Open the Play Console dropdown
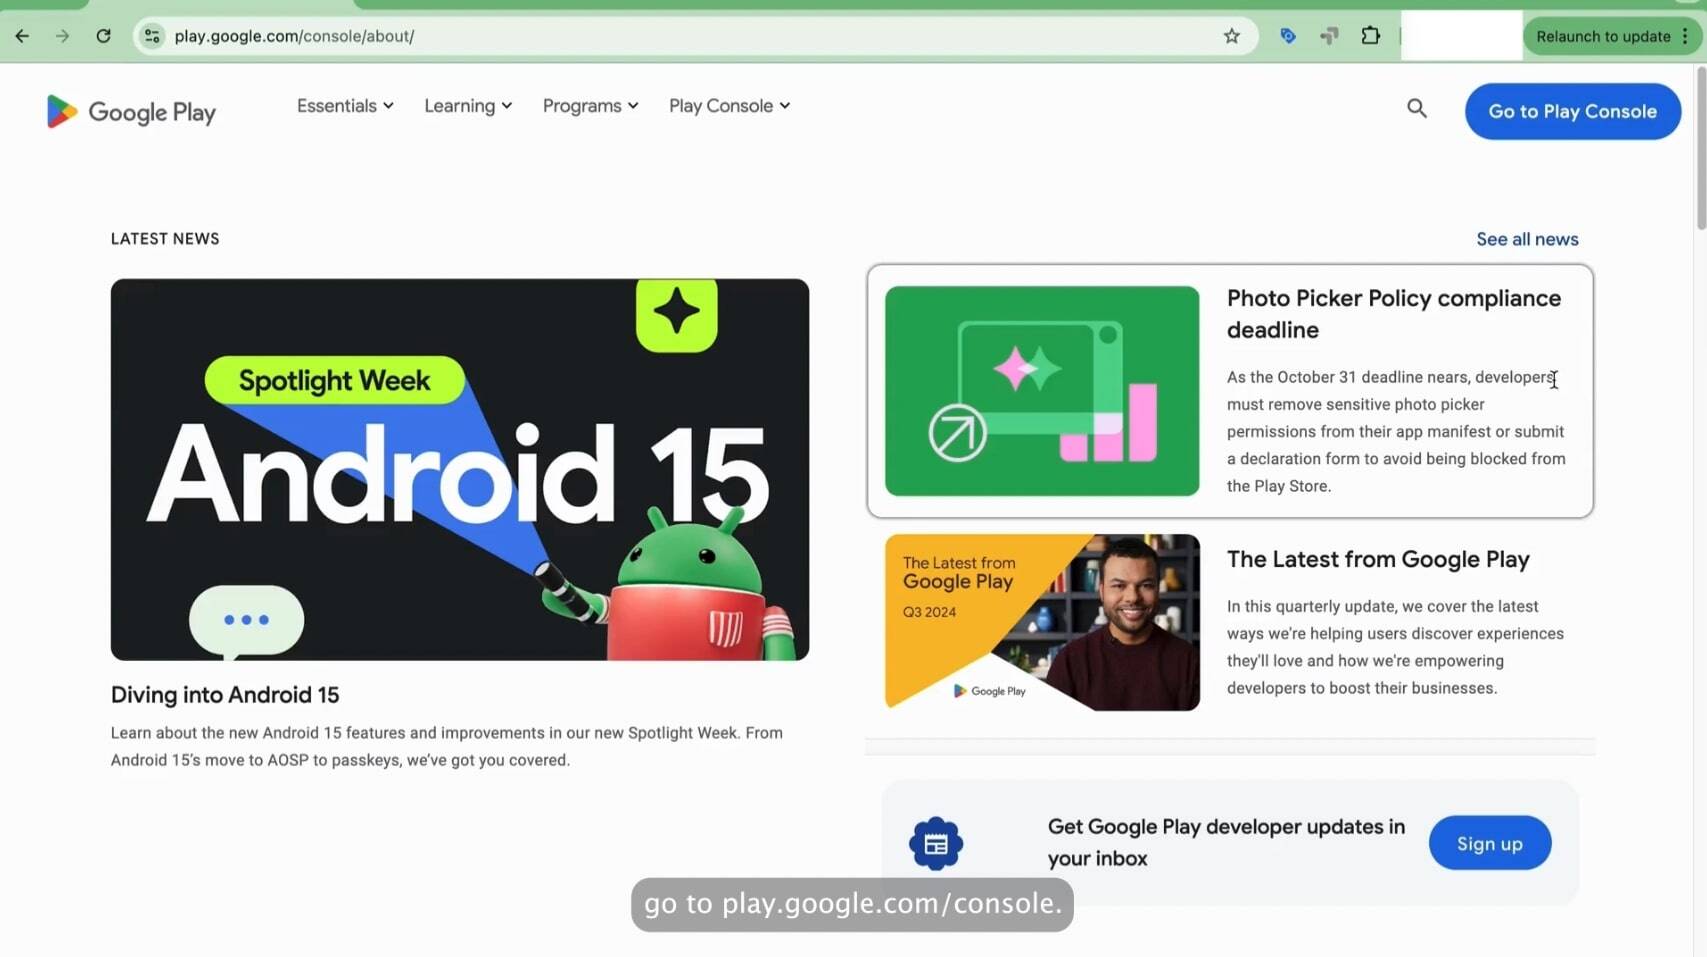The height and width of the screenshot is (957, 1707). [x=728, y=105]
